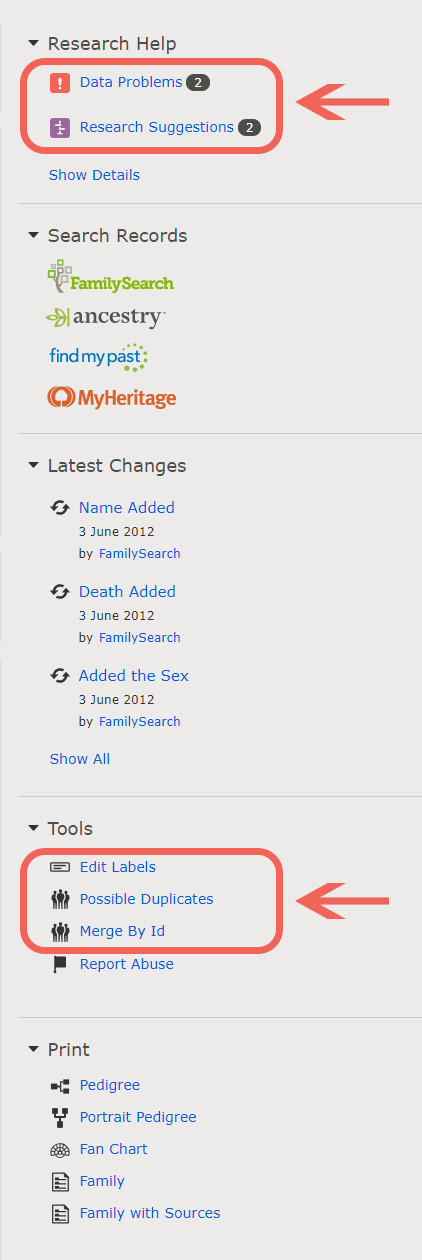Screen dimensions: 422x1260
Task: Click the Portrait Pedigree tree icon
Action: tap(60, 1117)
